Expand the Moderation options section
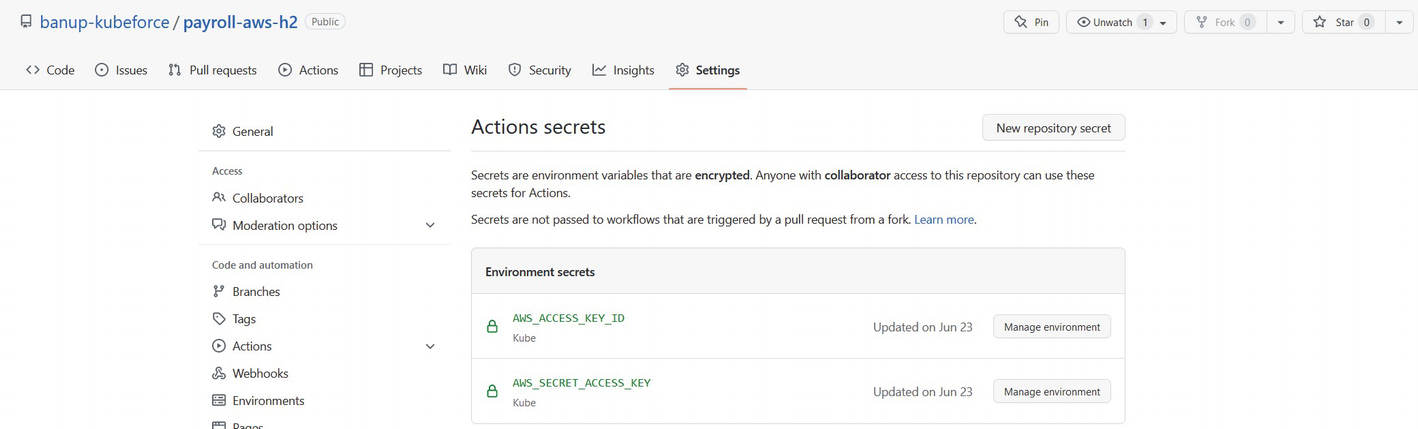Image resolution: width=1418 pixels, height=429 pixels. 430,226
